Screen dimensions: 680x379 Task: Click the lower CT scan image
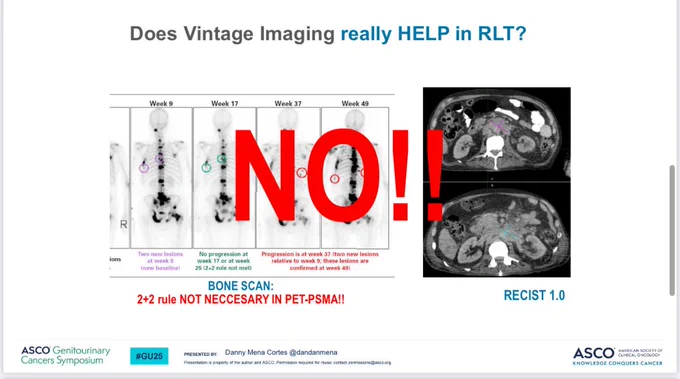(x=497, y=230)
